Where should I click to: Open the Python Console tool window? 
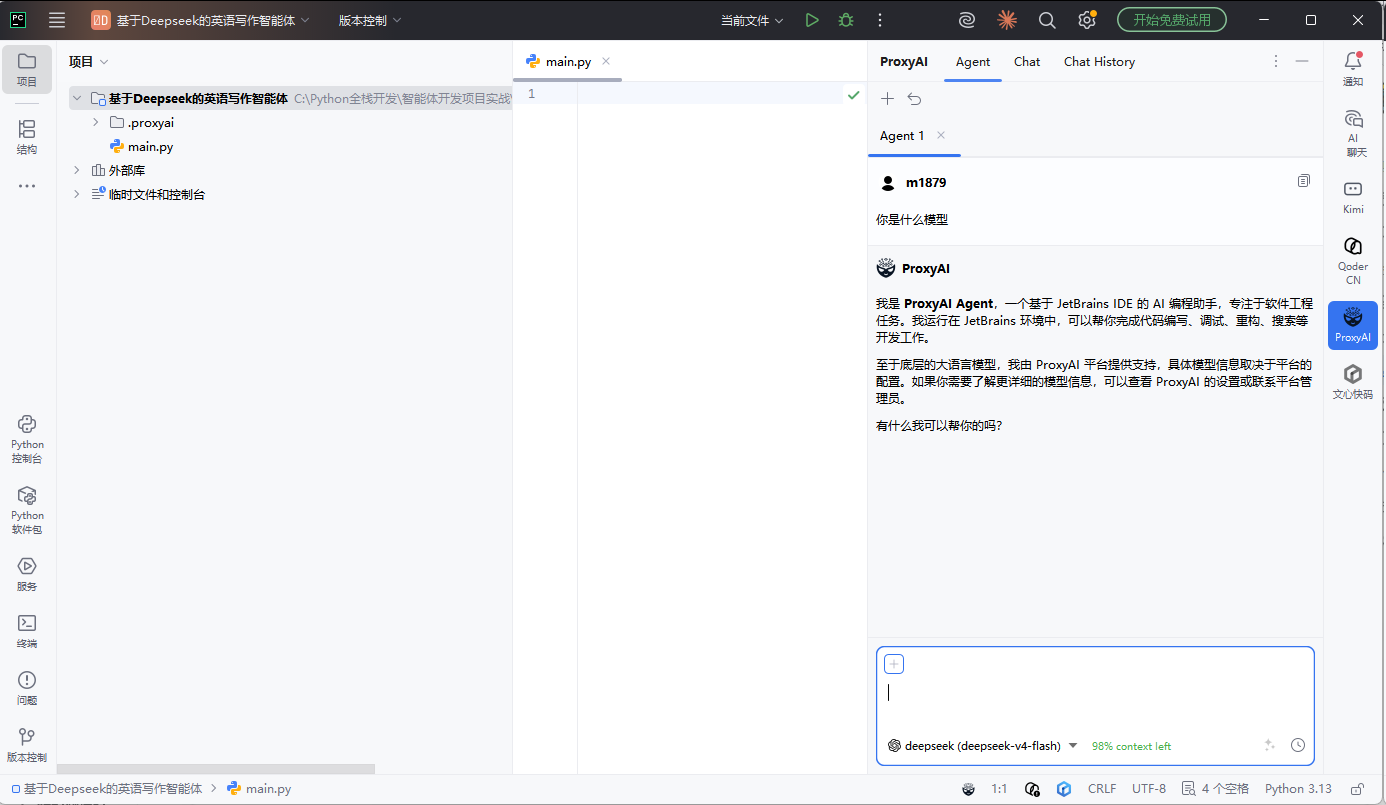point(27,439)
